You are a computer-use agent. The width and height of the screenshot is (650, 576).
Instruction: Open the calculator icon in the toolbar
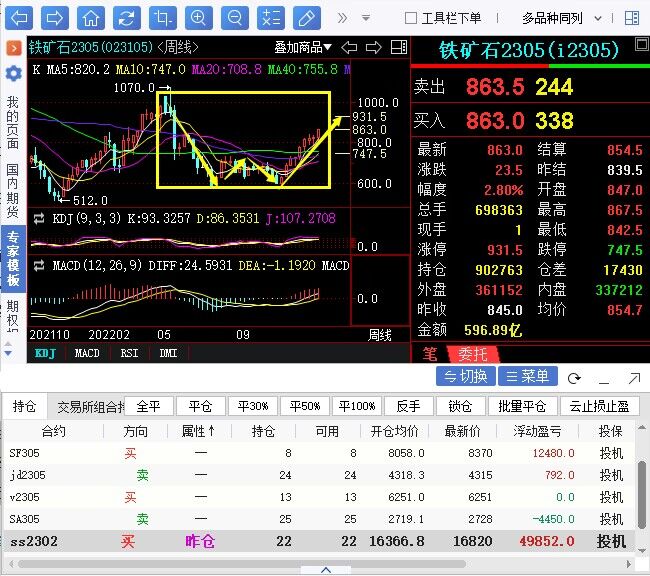click(x=270, y=18)
